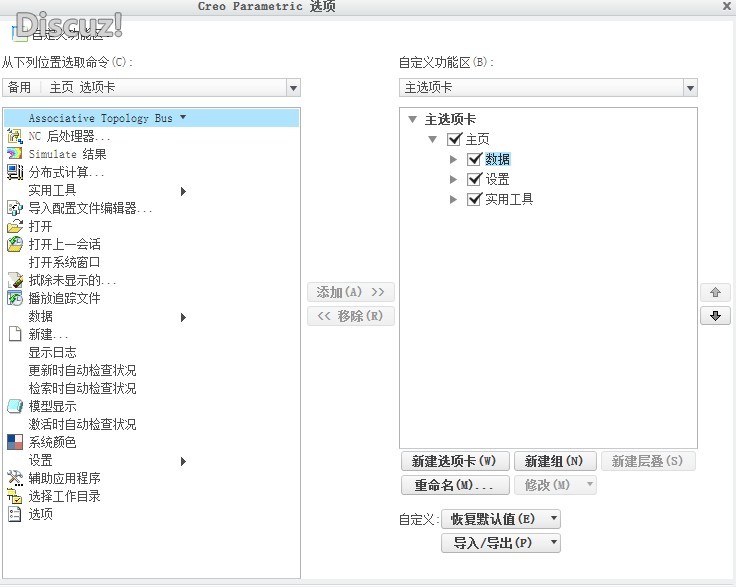Click the 拭除未显示的 icon
Image resolution: width=736 pixels, height=587 pixels.
coord(15,280)
